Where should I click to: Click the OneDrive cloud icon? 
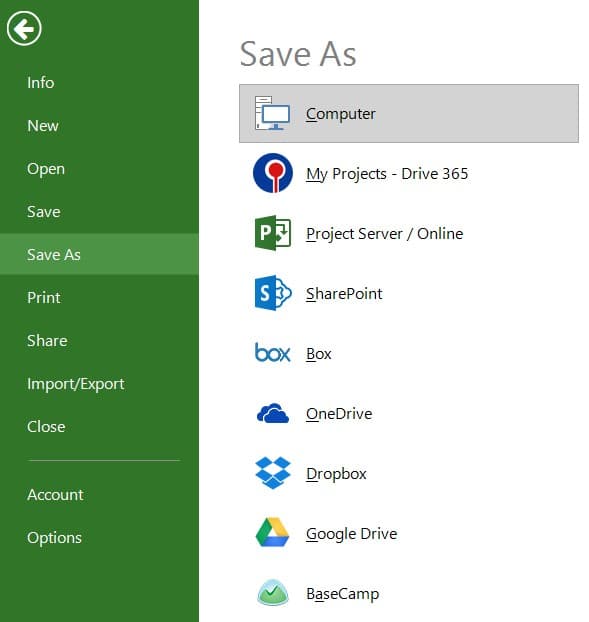(272, 413)
